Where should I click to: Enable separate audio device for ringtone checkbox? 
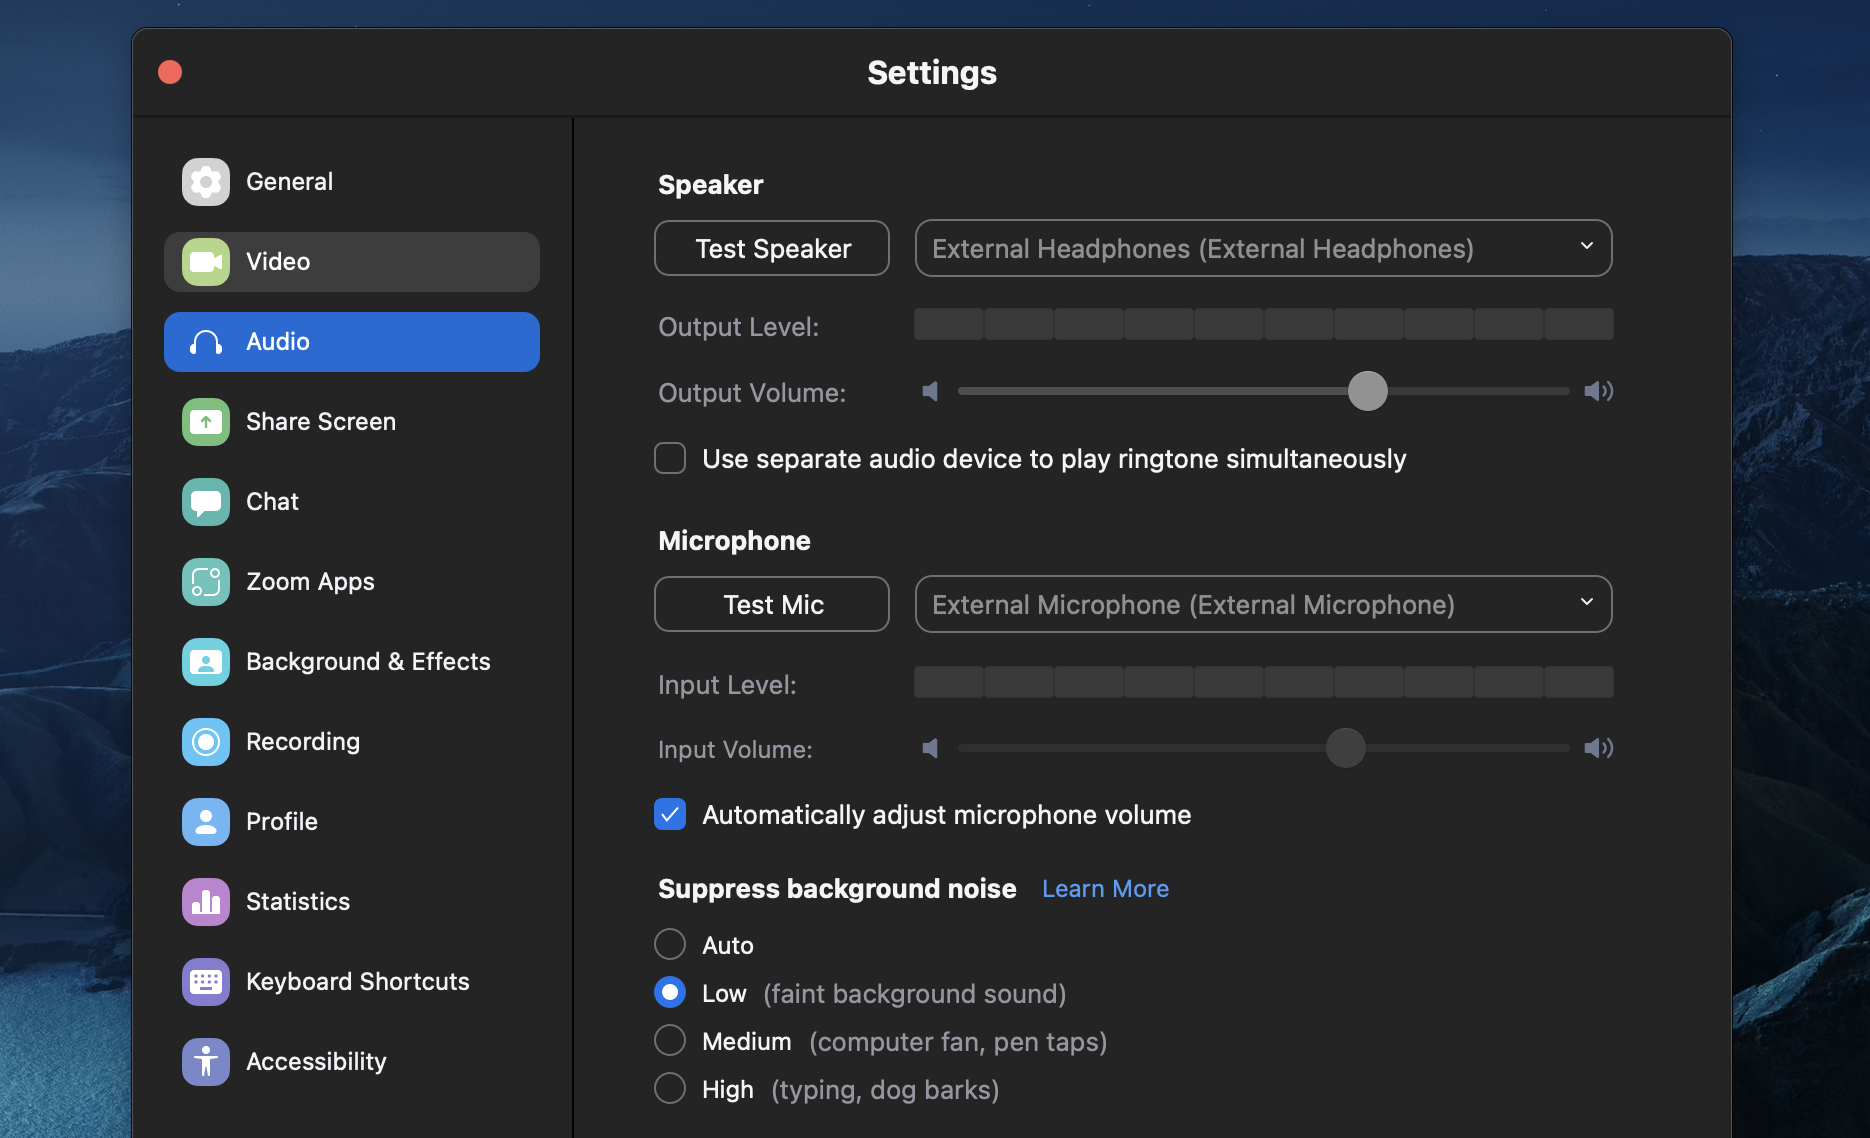(670, 459)
